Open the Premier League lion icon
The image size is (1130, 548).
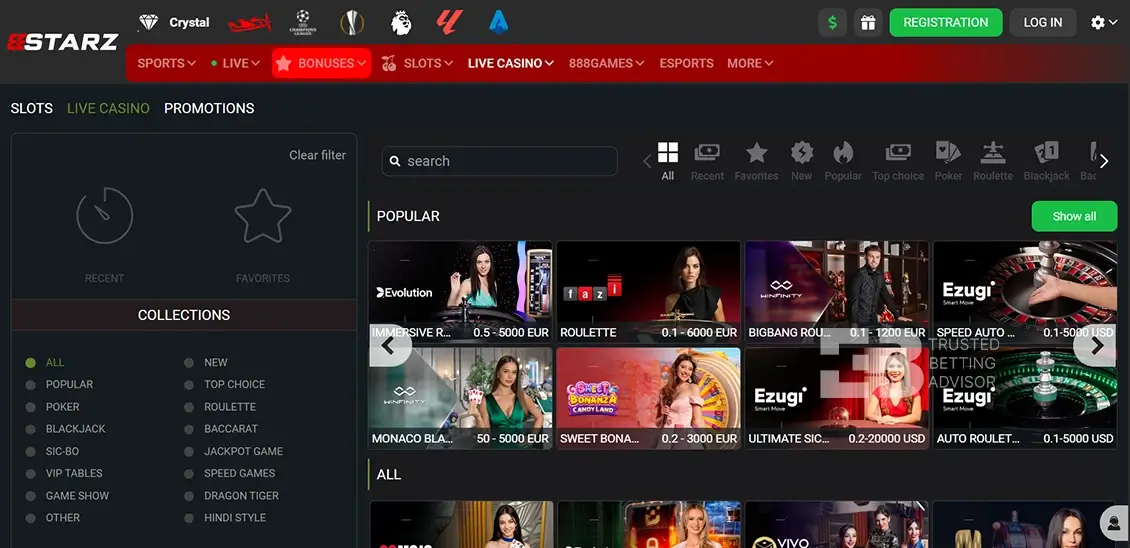(401, 22)
